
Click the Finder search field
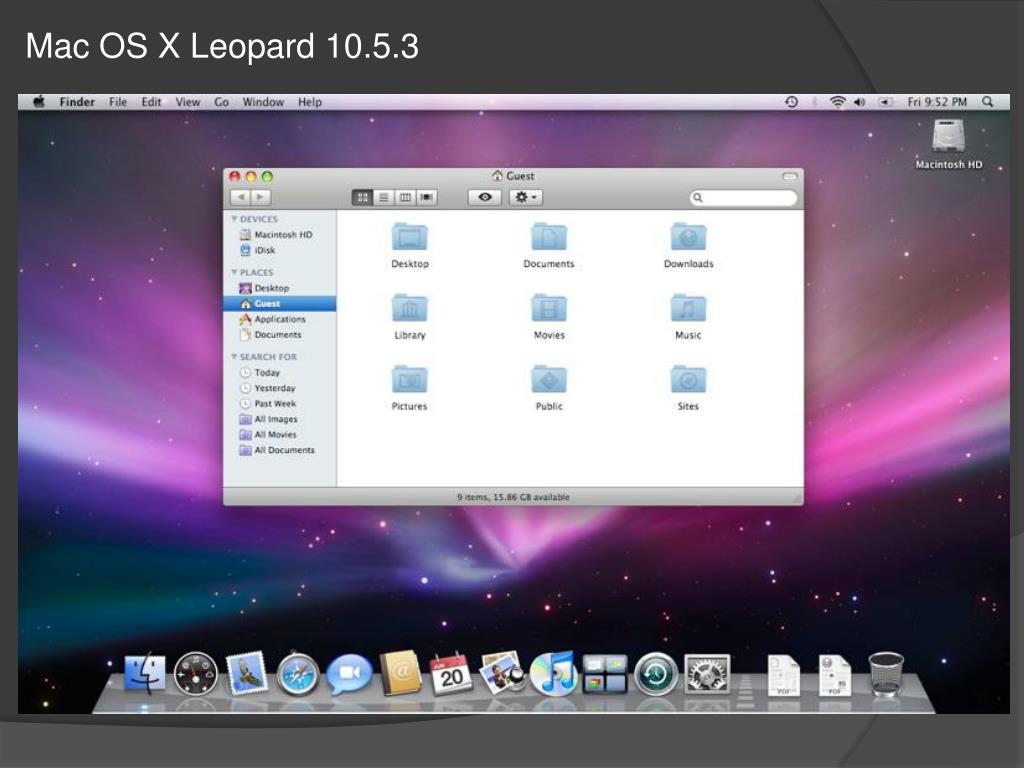coord(743,197)
